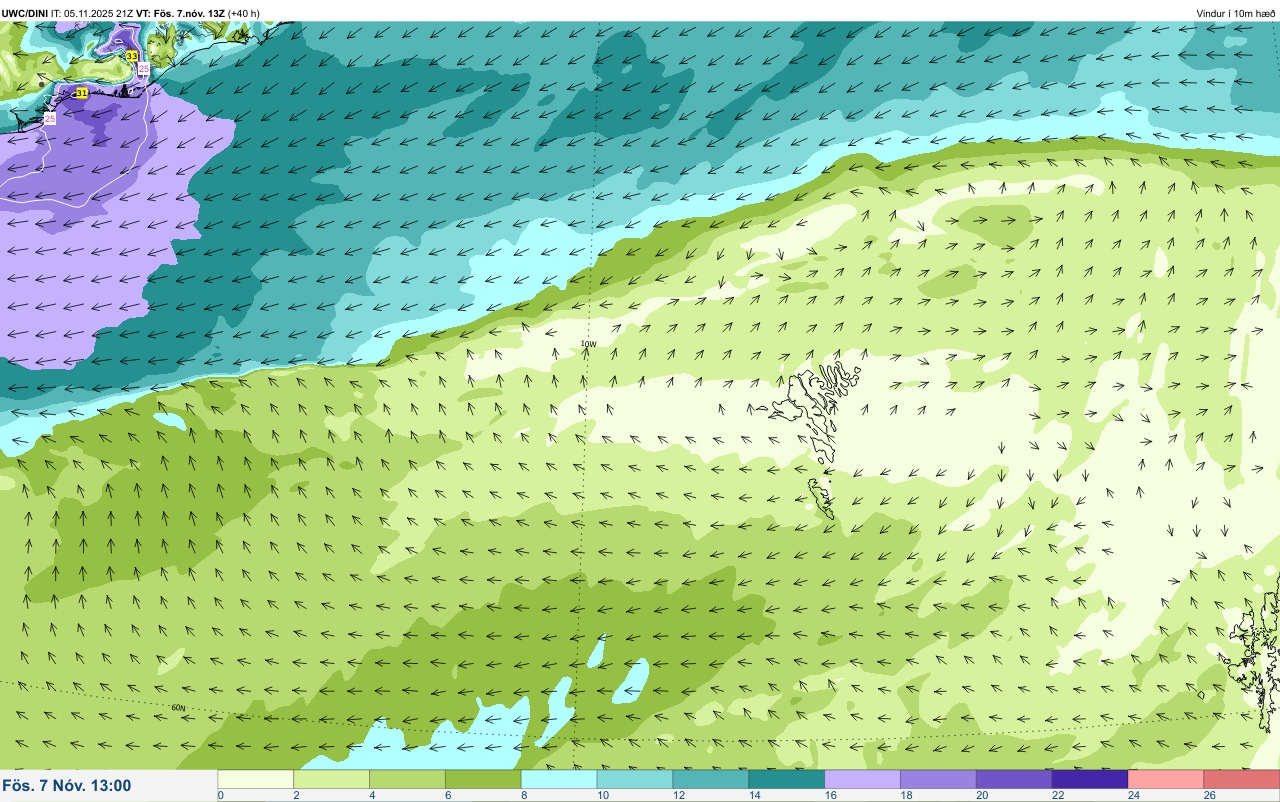Select the bright cyan 8–10 legend swatch

559,779
